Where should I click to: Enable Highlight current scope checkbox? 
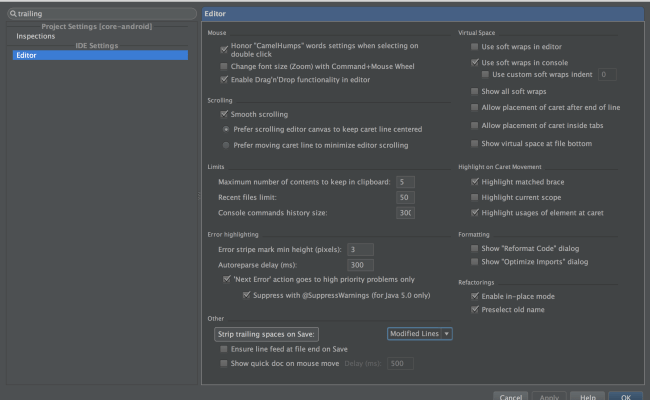coord(474,197)
